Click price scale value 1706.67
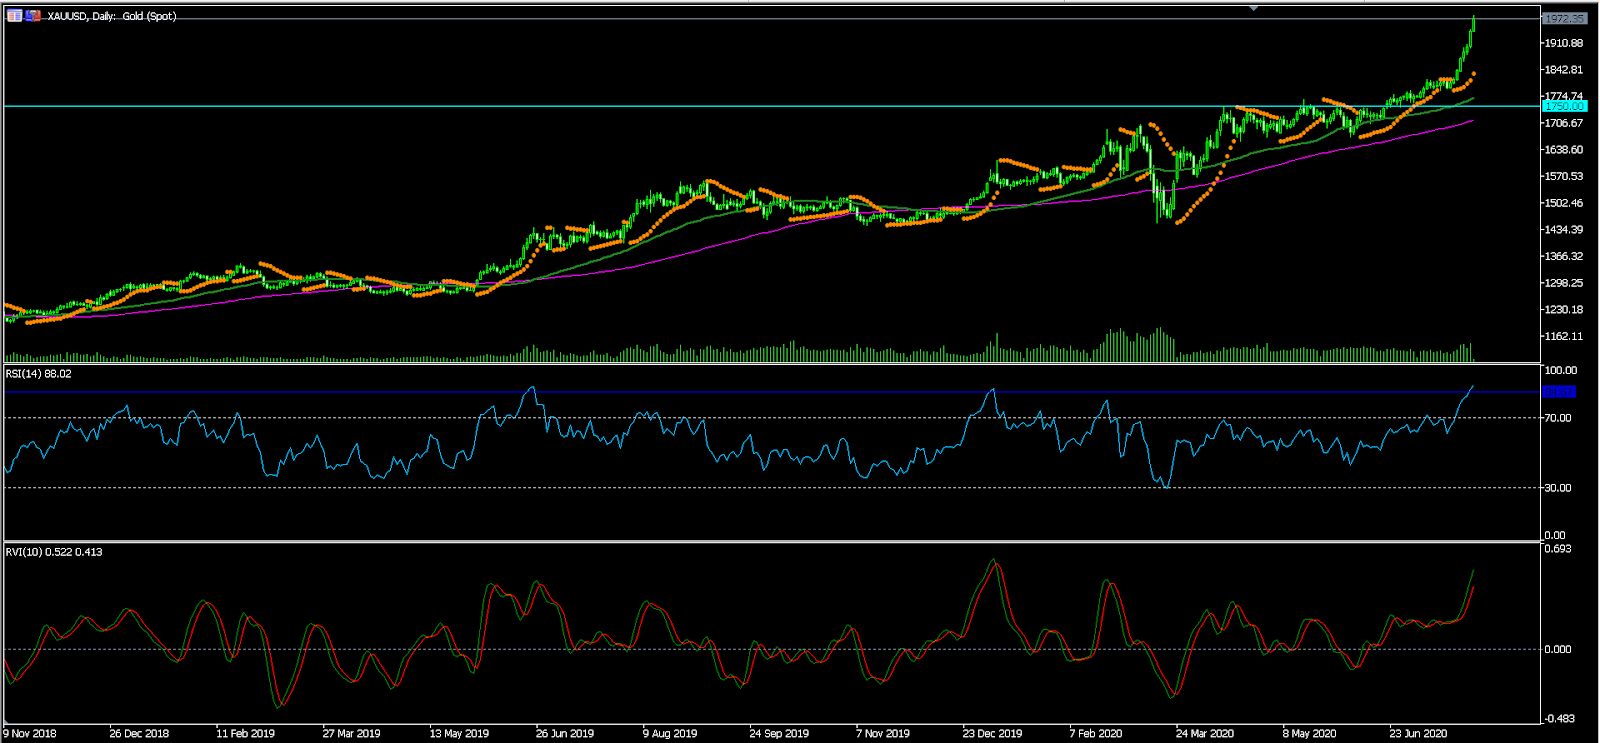 1564,123
